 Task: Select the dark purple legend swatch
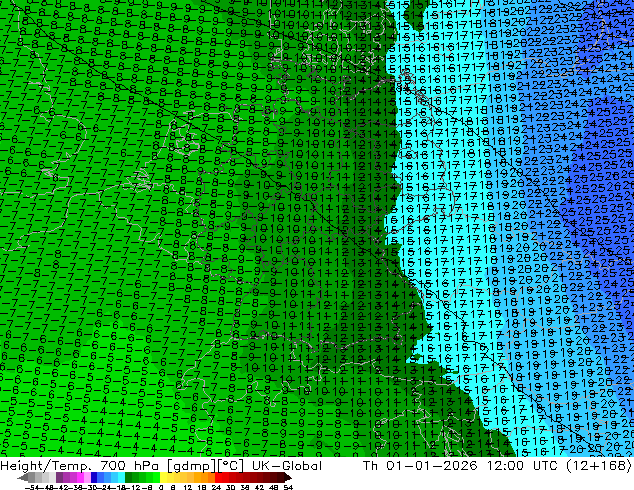pyautogui.click(x=59, y=478)
